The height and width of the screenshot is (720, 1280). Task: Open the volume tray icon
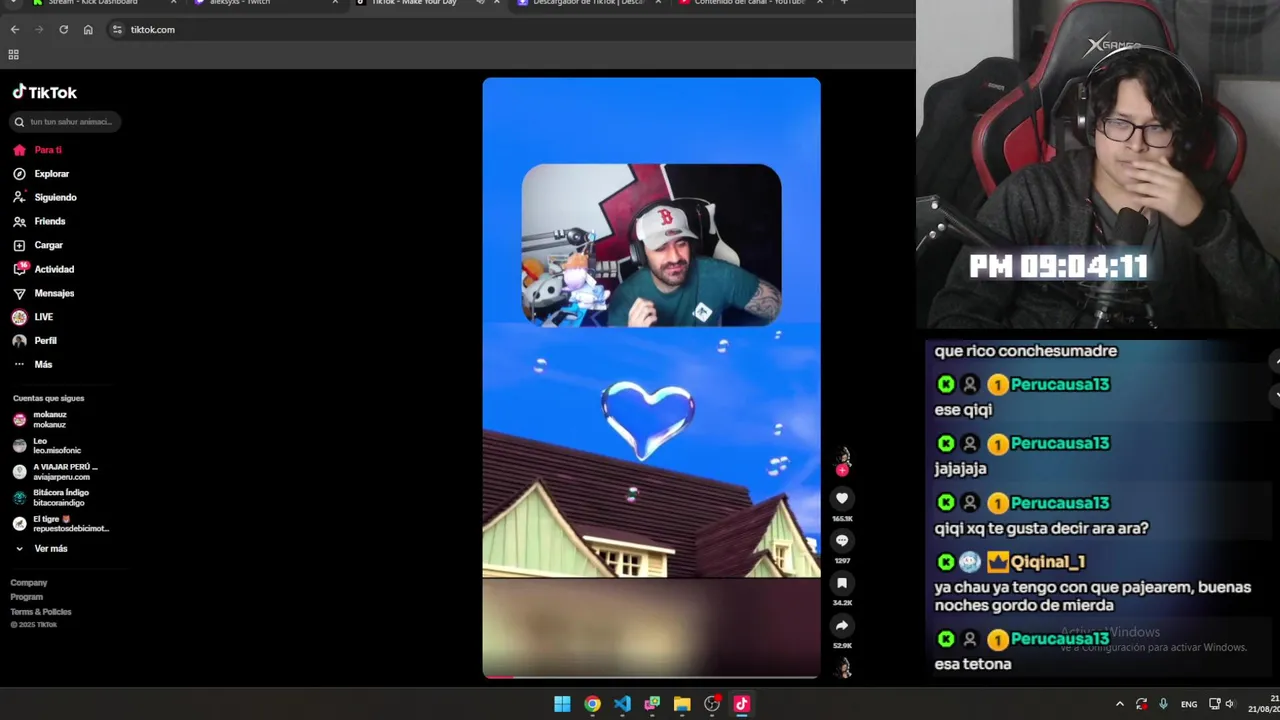[1230, 704]
